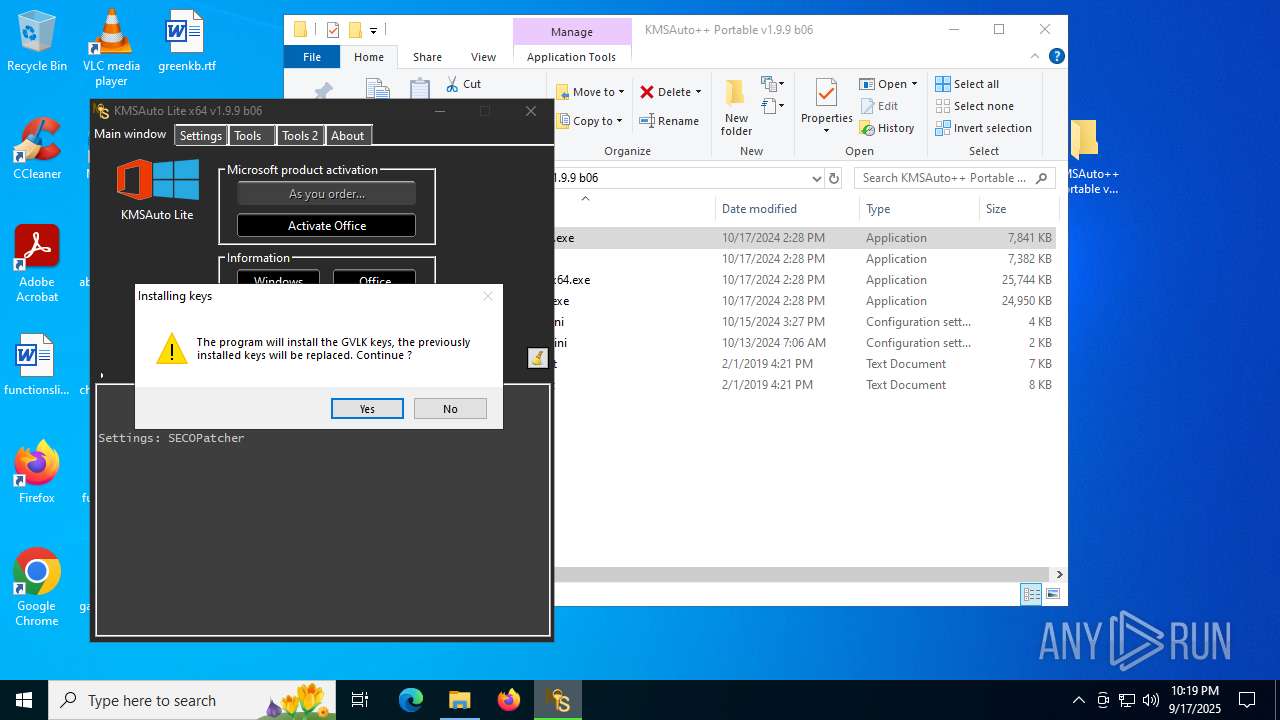This screenshot has height=720, width=1280.
Task: Create a New folder from ribbon
Action: click(x=736, y=107)
